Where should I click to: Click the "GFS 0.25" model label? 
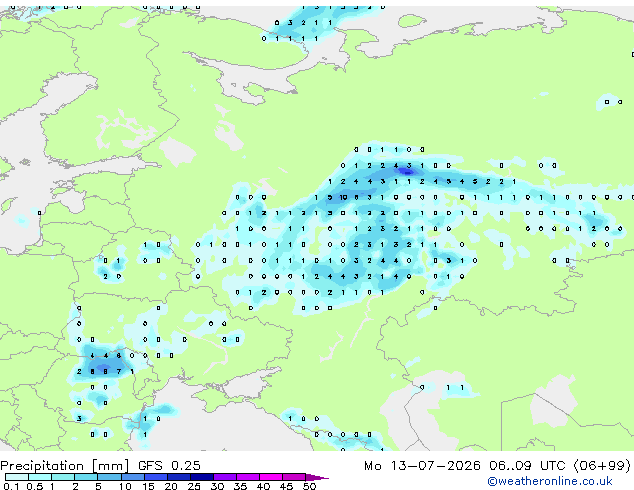[169, 466]
